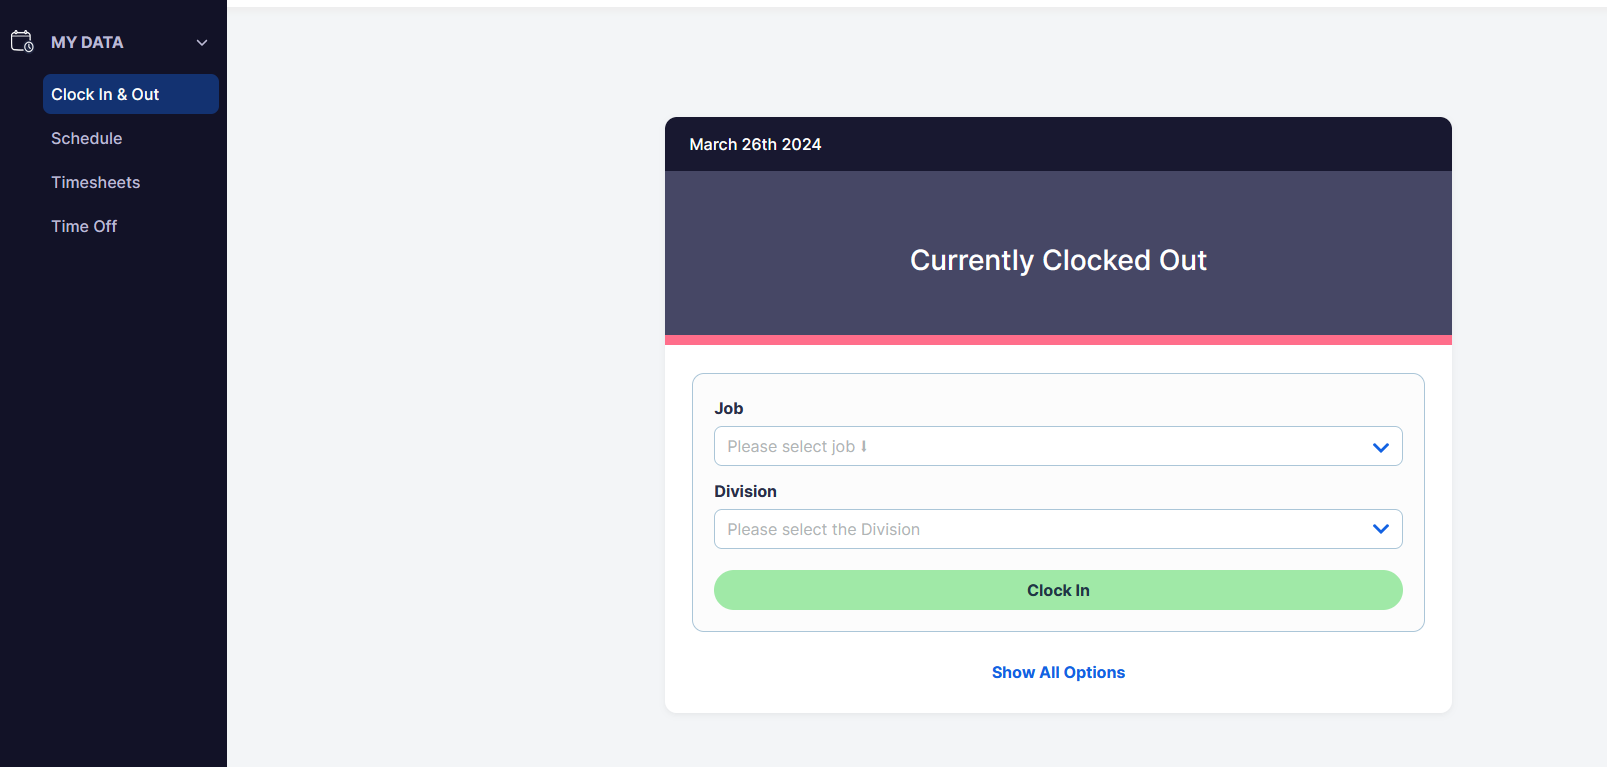Click the green Clock In button

pyautogui.click(x=1058, y=590)
